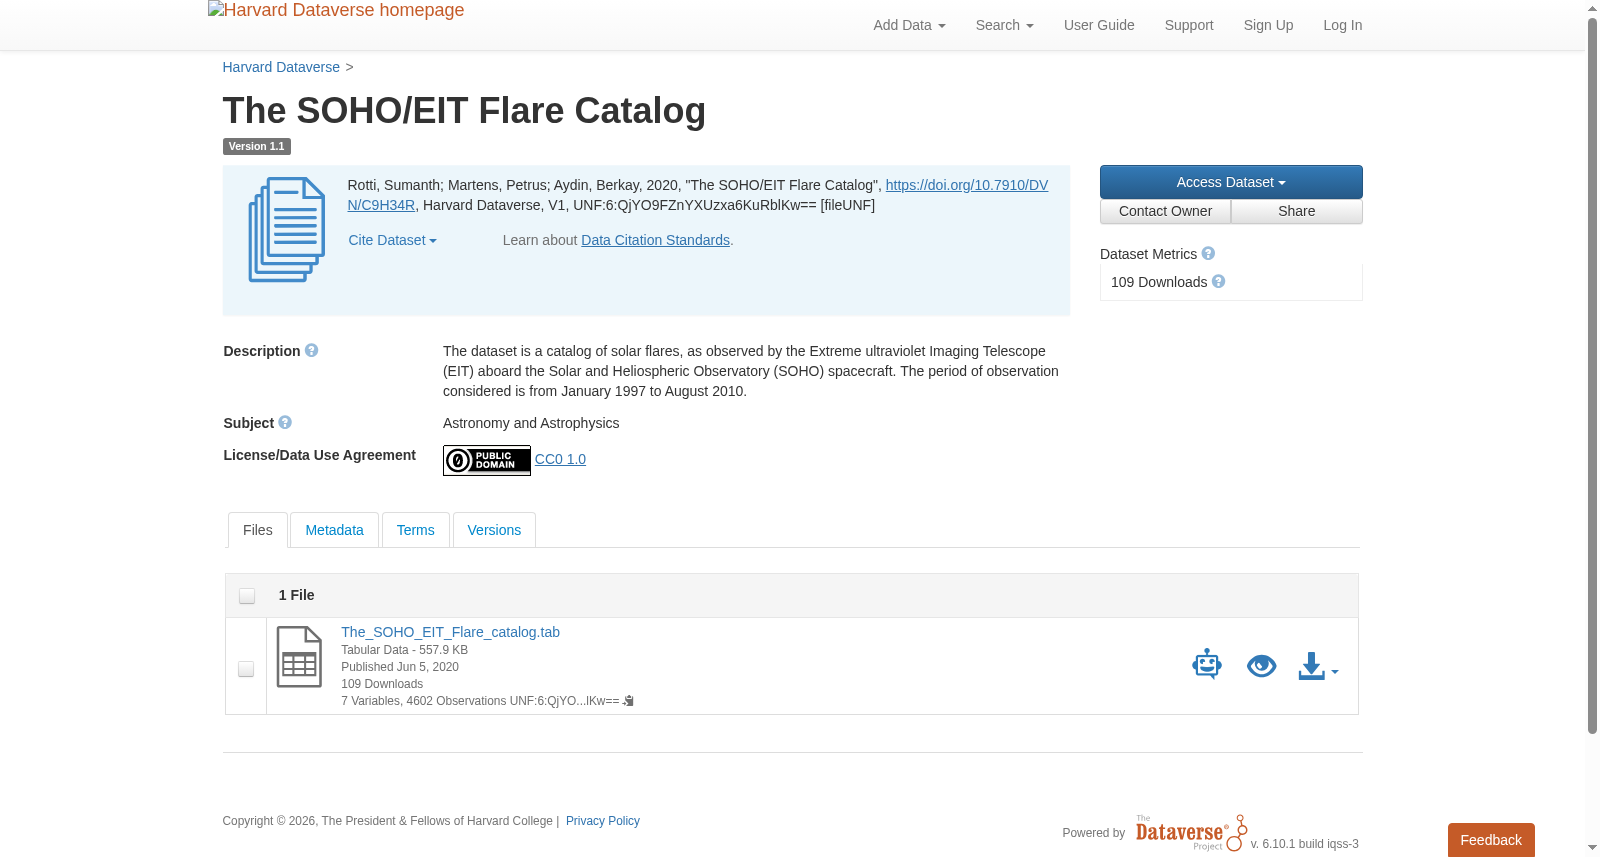The width and height of the screenshot is (1600, 857).
Task: Expand the Add Data menu
Action: point(909,25)
